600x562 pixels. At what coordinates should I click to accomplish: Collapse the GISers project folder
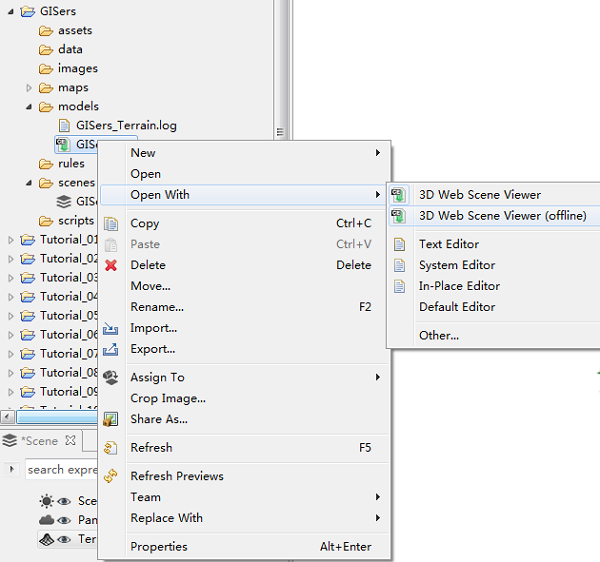pyautogui.click(x=11, y=12)
